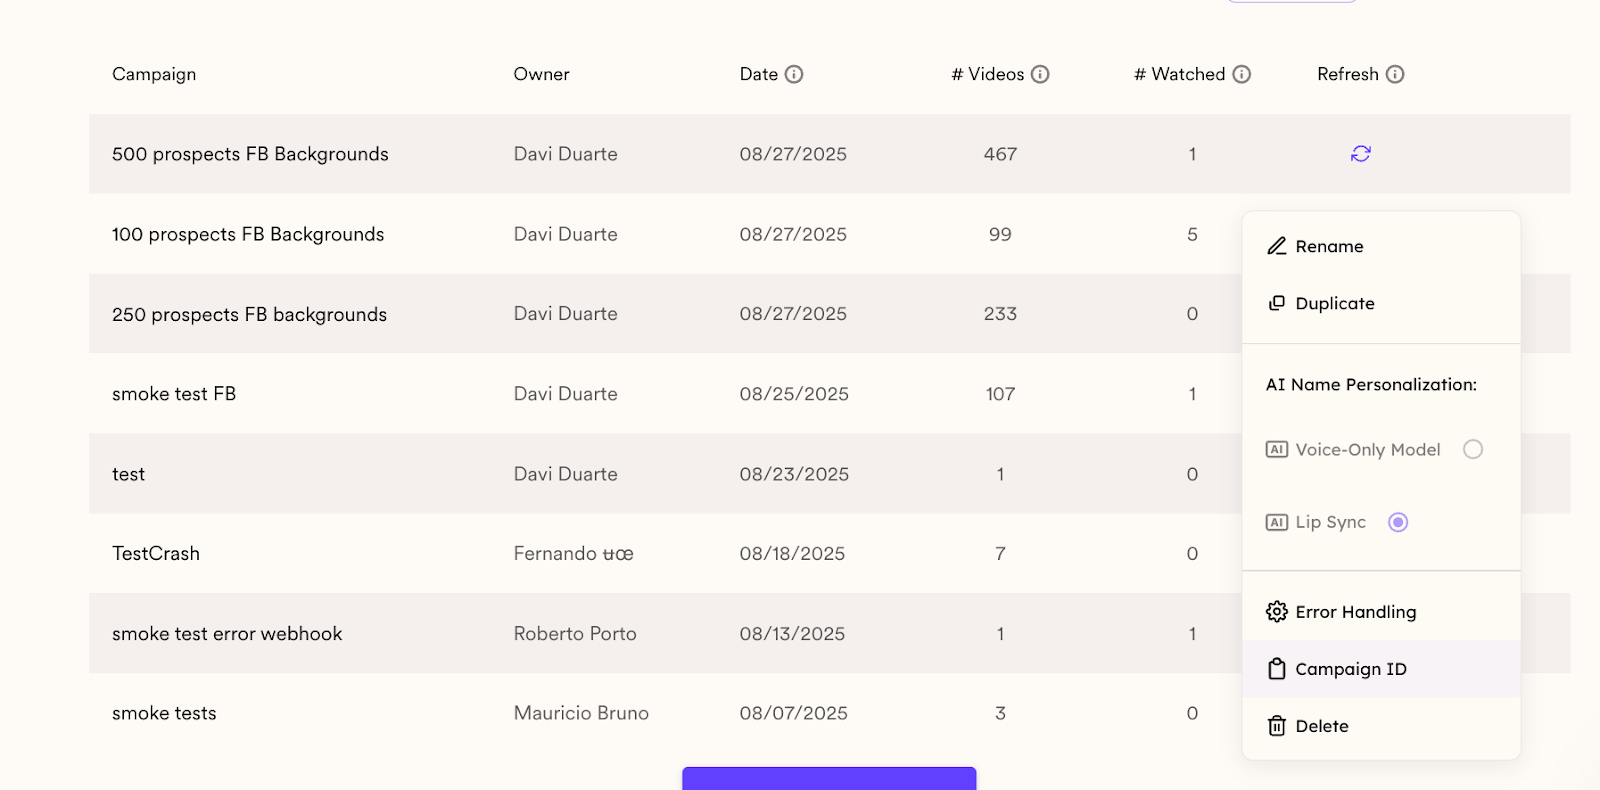Image resolution: width=1600 pixels, height=790 pixels.
Task: Open the smoke test FB campaign
Action: pos(174,394)
